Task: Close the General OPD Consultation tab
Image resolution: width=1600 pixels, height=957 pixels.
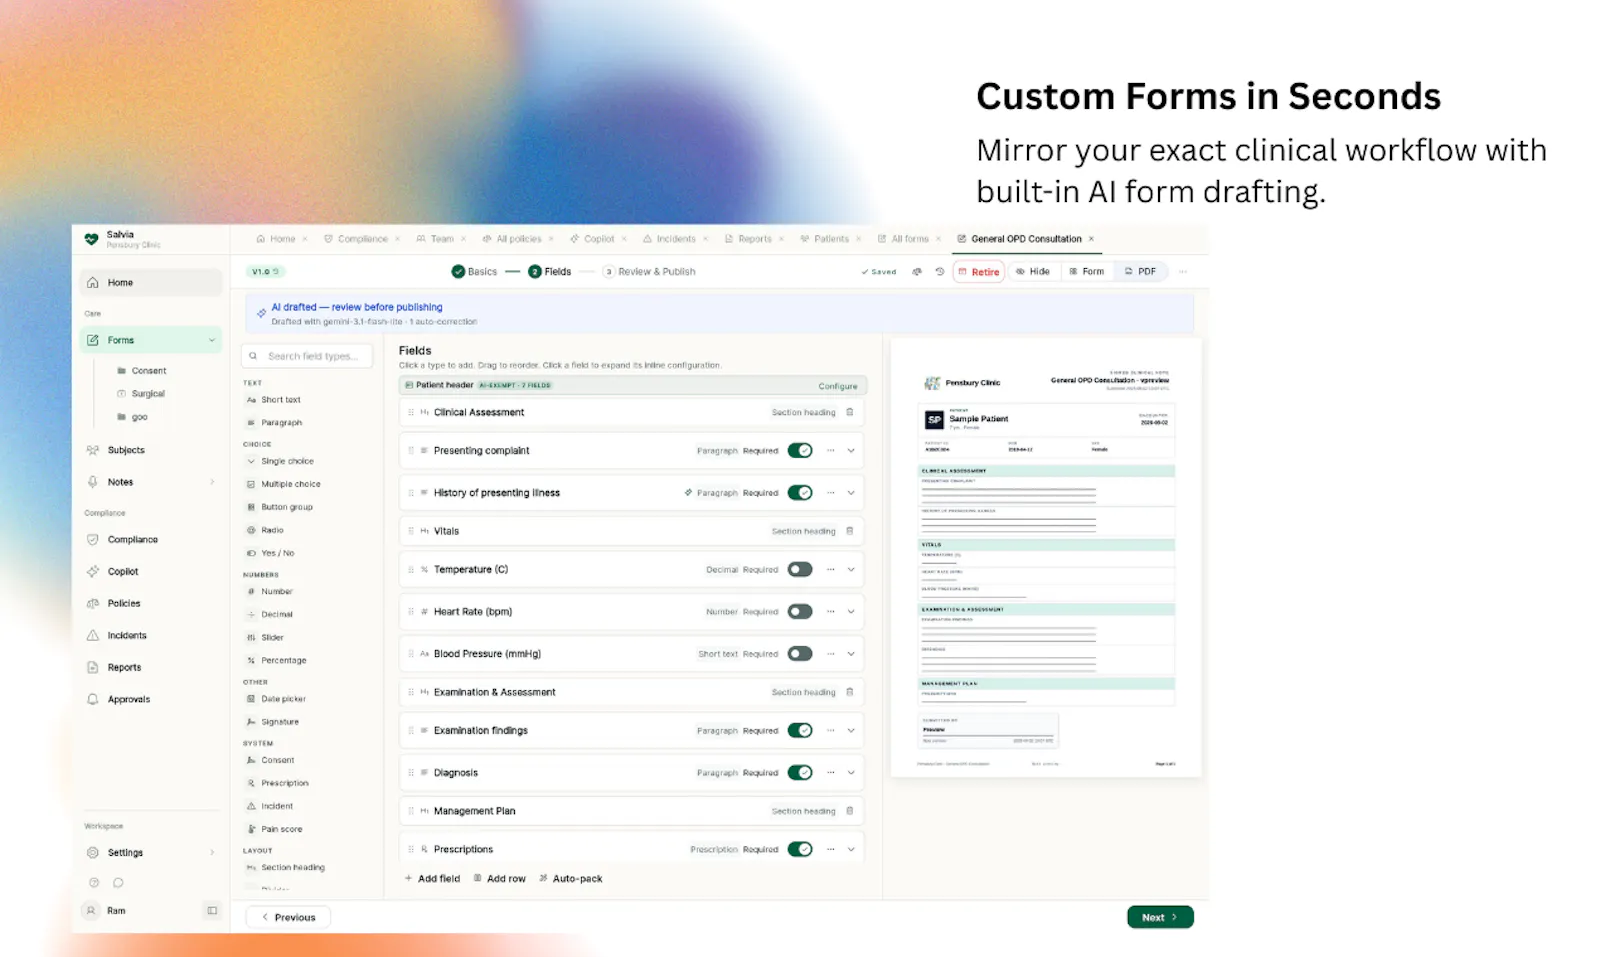Action: [1091, 239]
